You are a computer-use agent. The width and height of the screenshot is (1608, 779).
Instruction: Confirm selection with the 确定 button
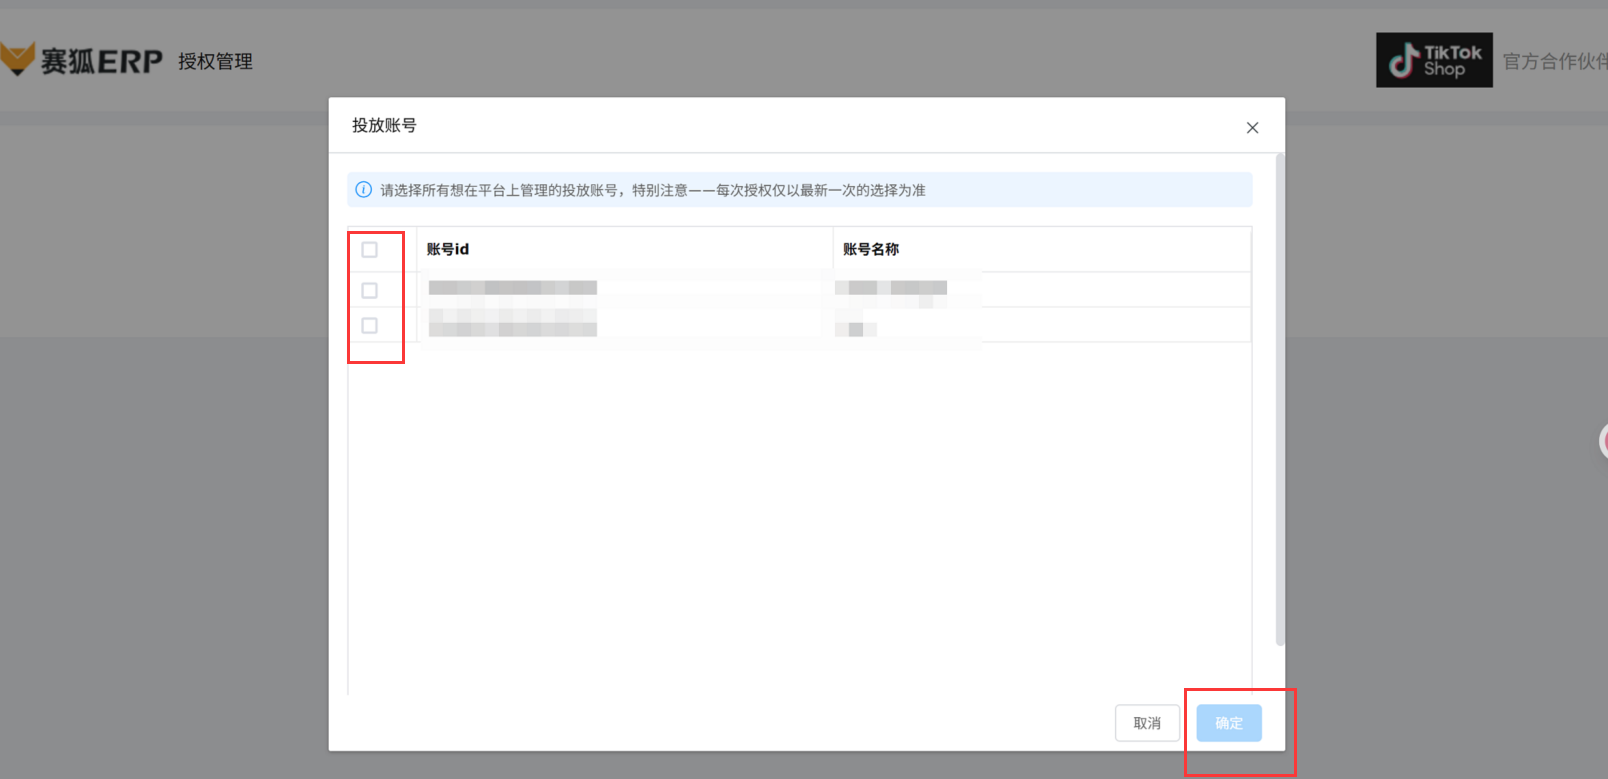[x=1228, y=723]
